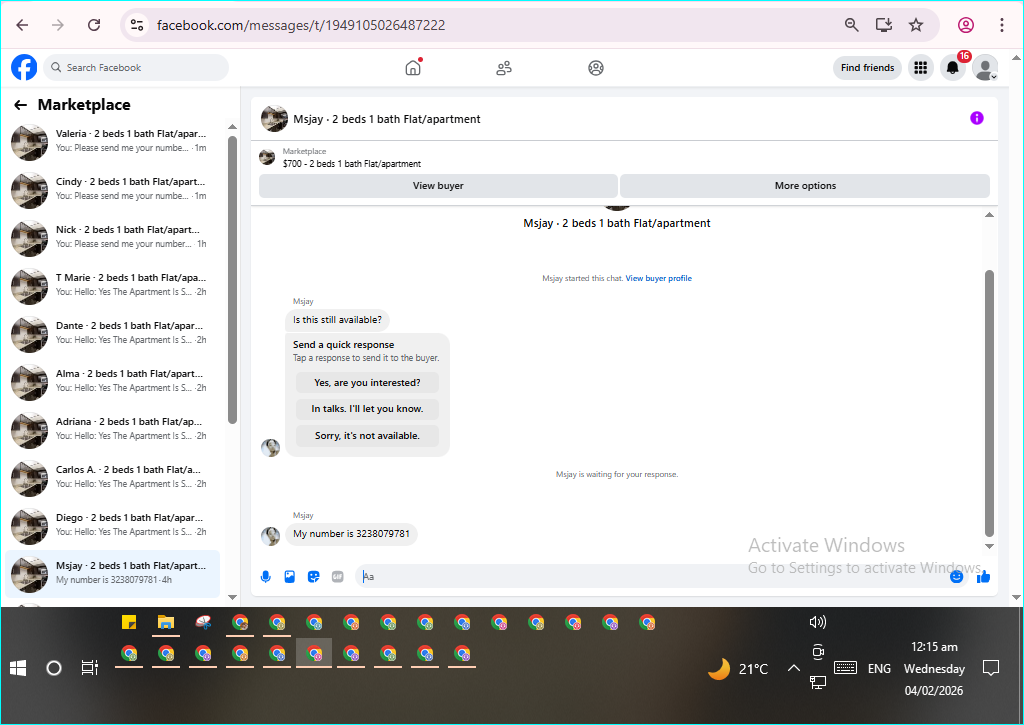The image size is (1024, 725).
Task: Open Adriana's conversation
Action: pyautogui.click(x=112, y=430)
